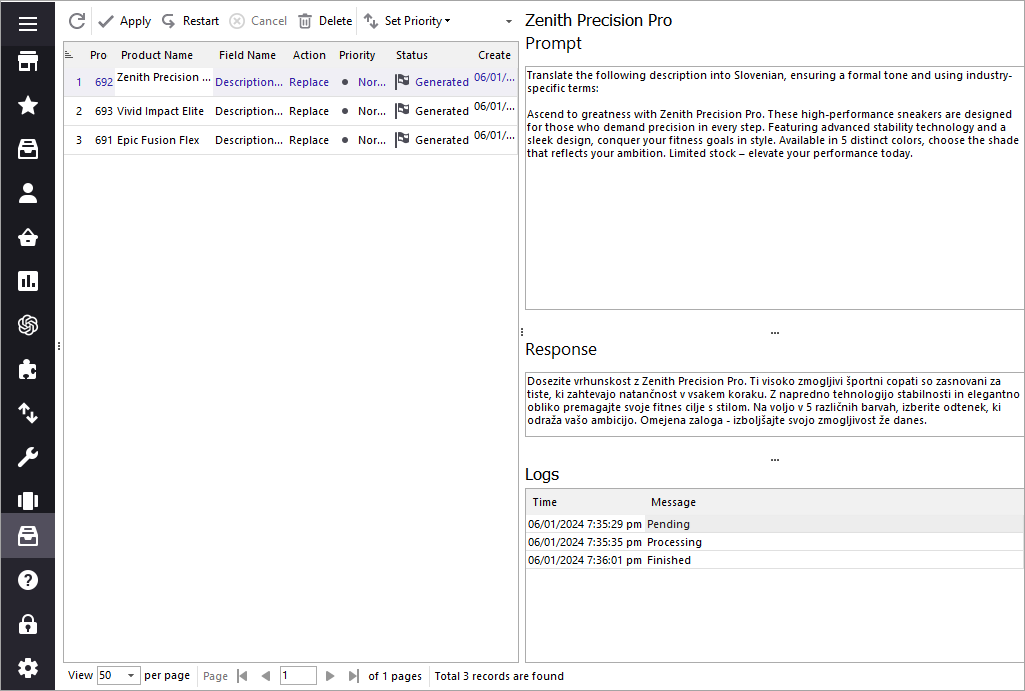Click the splitter between Response and Logs

(x=775, y=459)
